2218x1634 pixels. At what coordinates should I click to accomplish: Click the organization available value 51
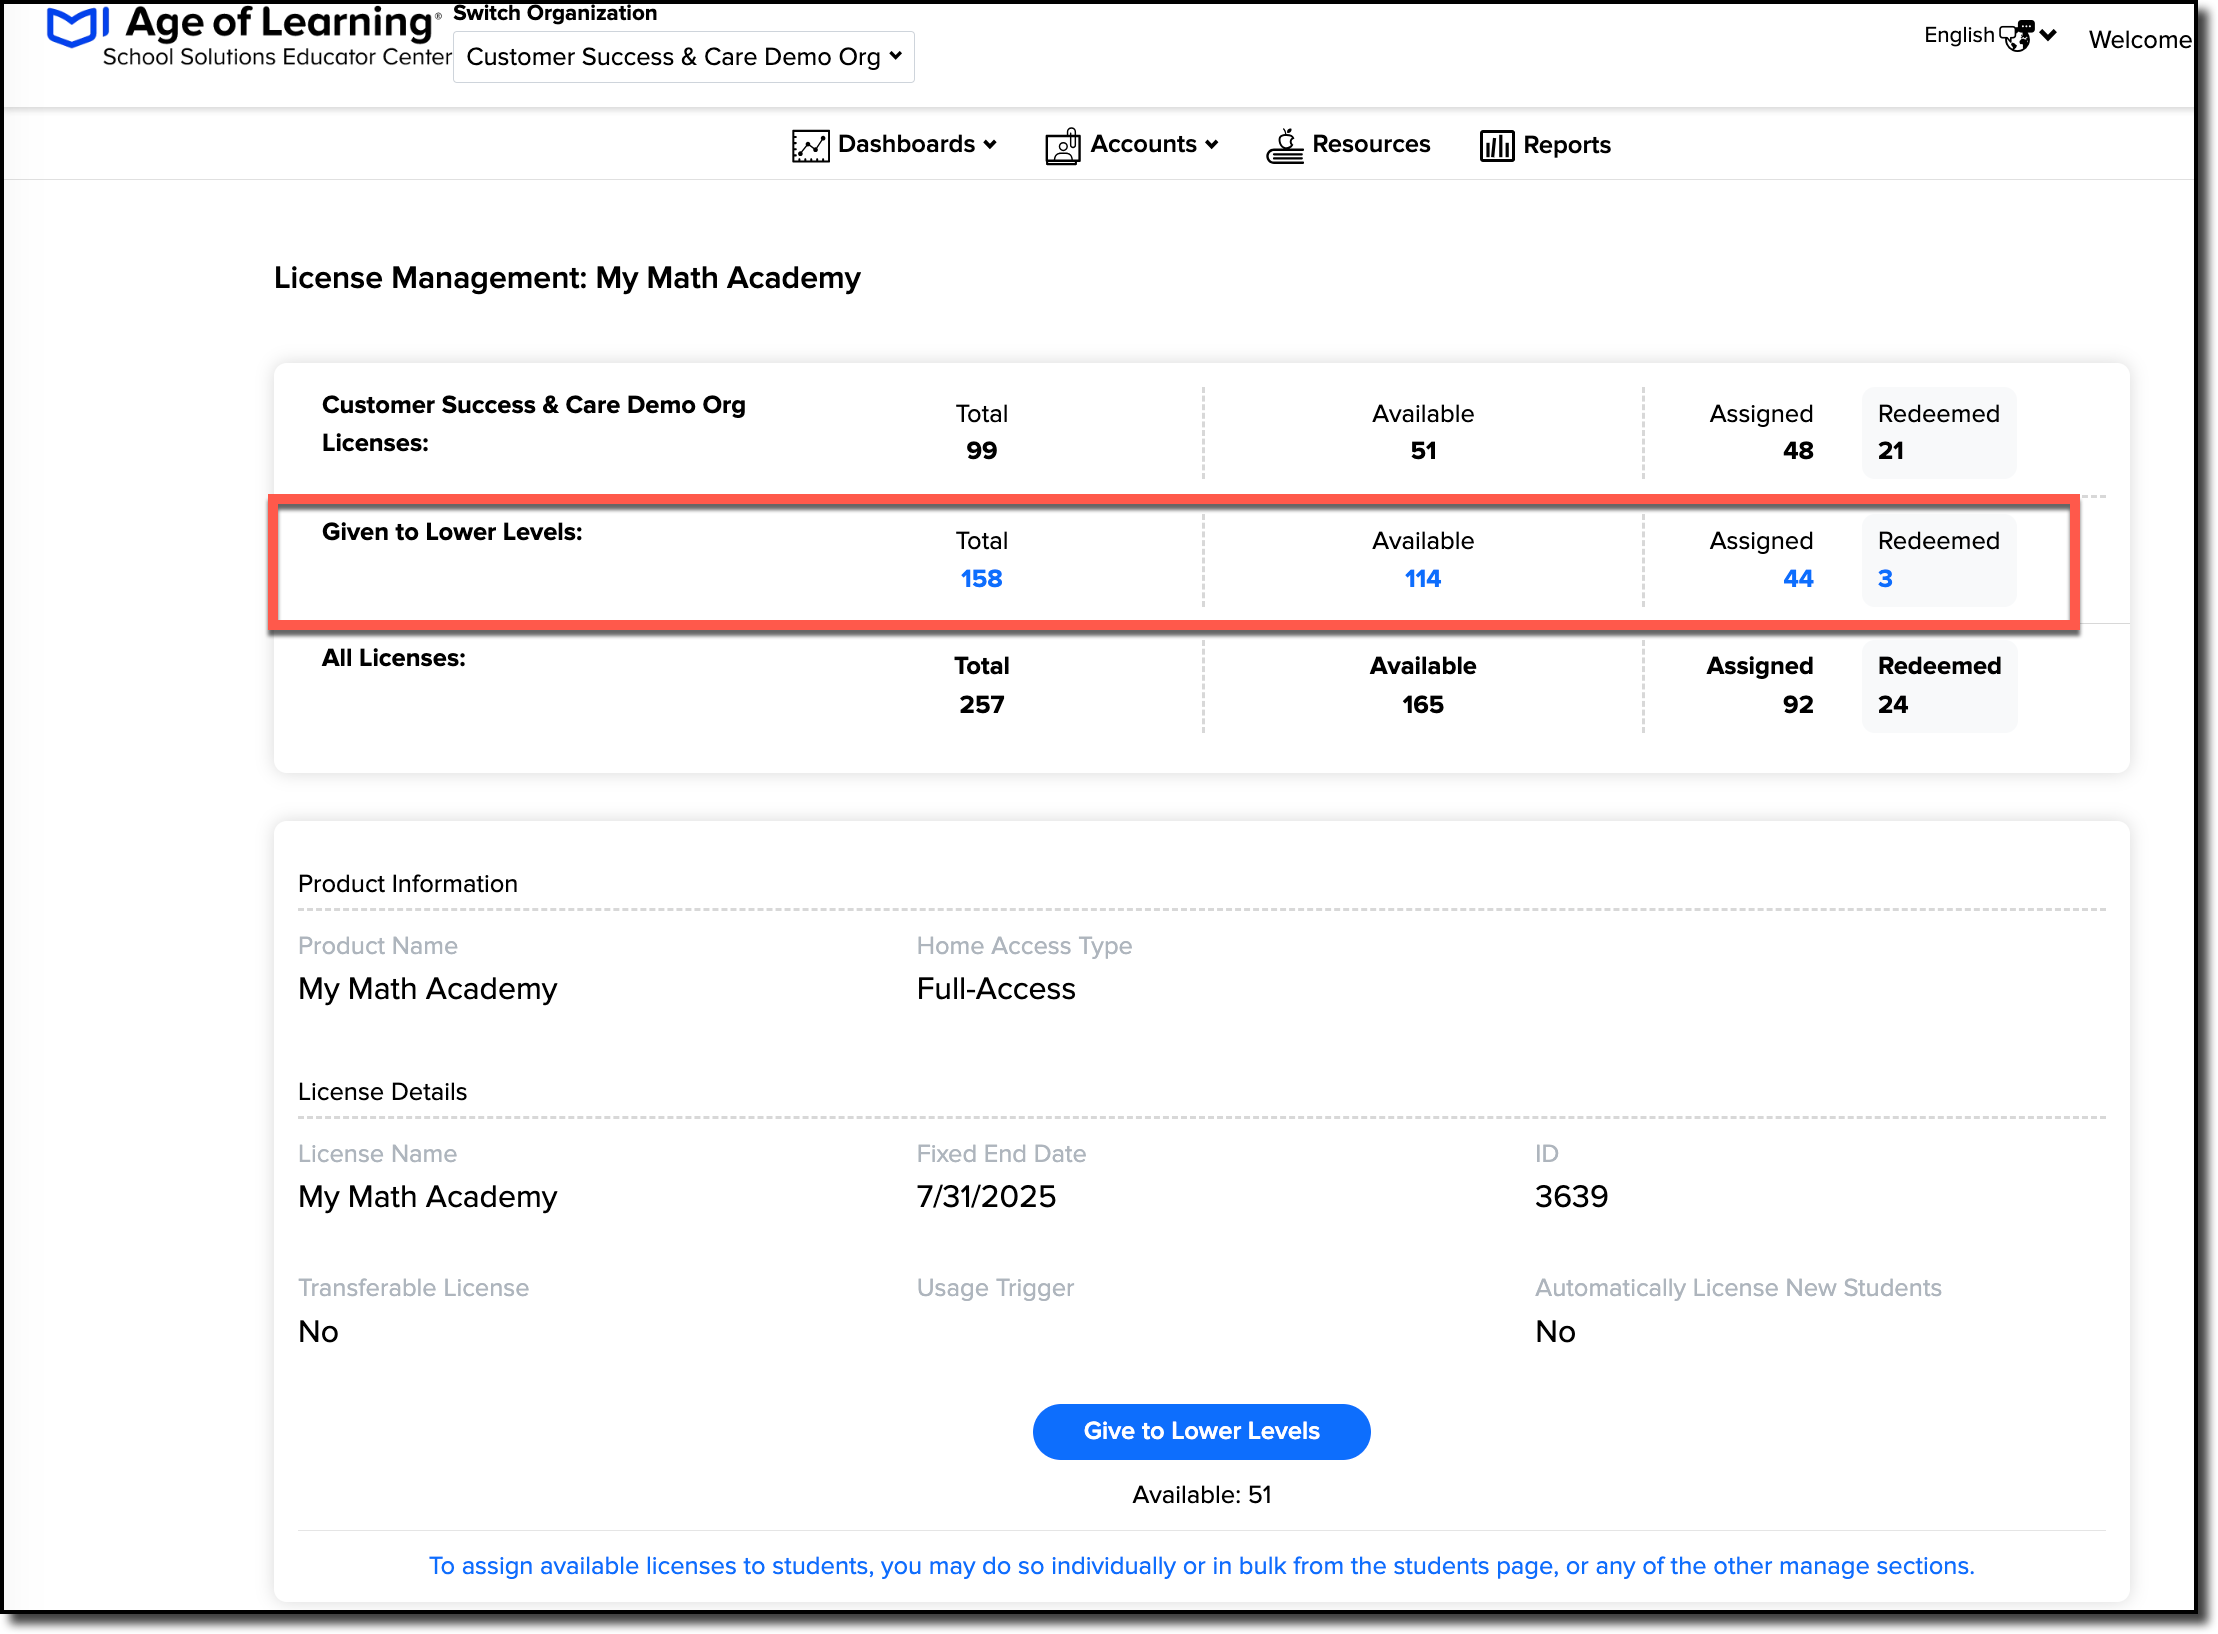click(1423, 451)
